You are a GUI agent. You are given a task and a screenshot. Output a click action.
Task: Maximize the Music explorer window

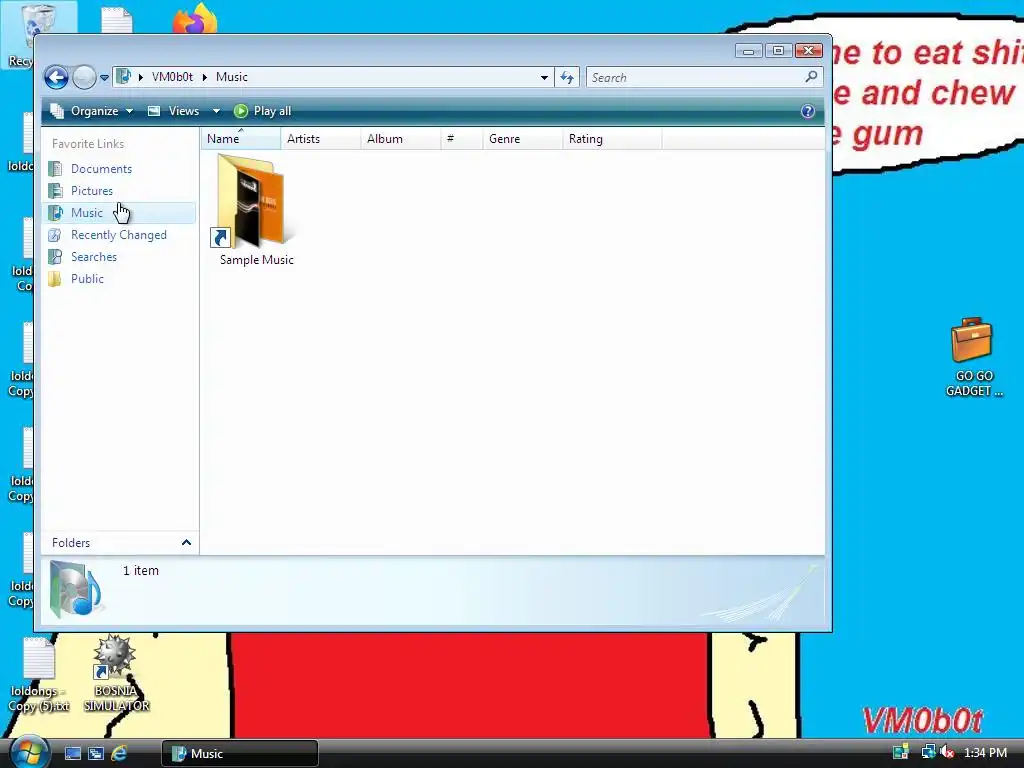click(x=778, y=50)
